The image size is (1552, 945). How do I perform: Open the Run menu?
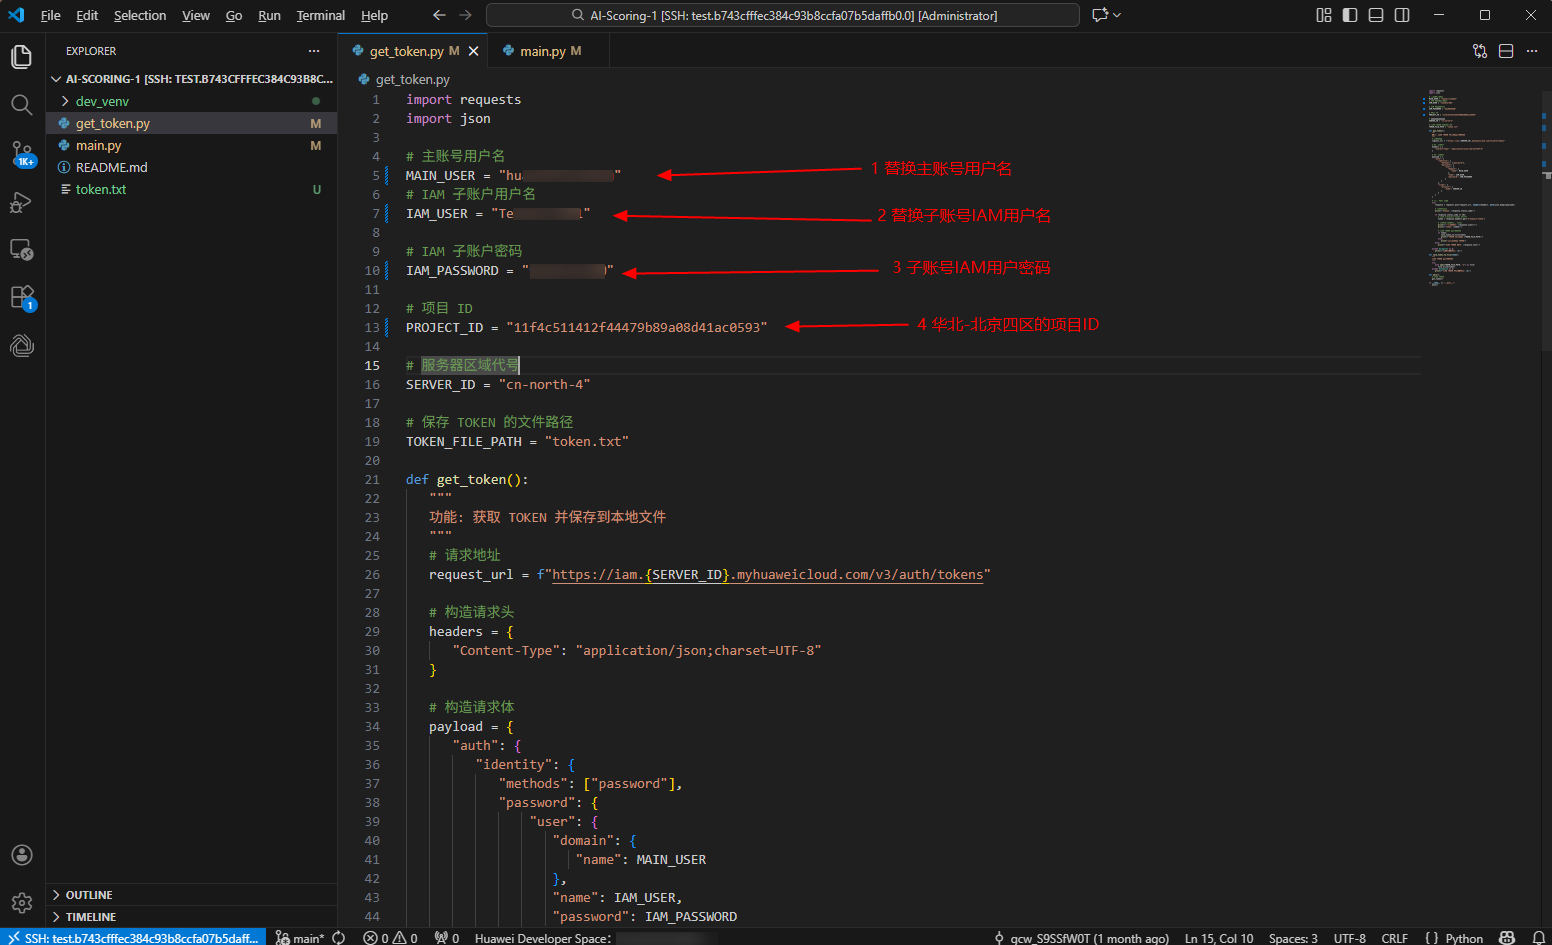click(269, 15)
